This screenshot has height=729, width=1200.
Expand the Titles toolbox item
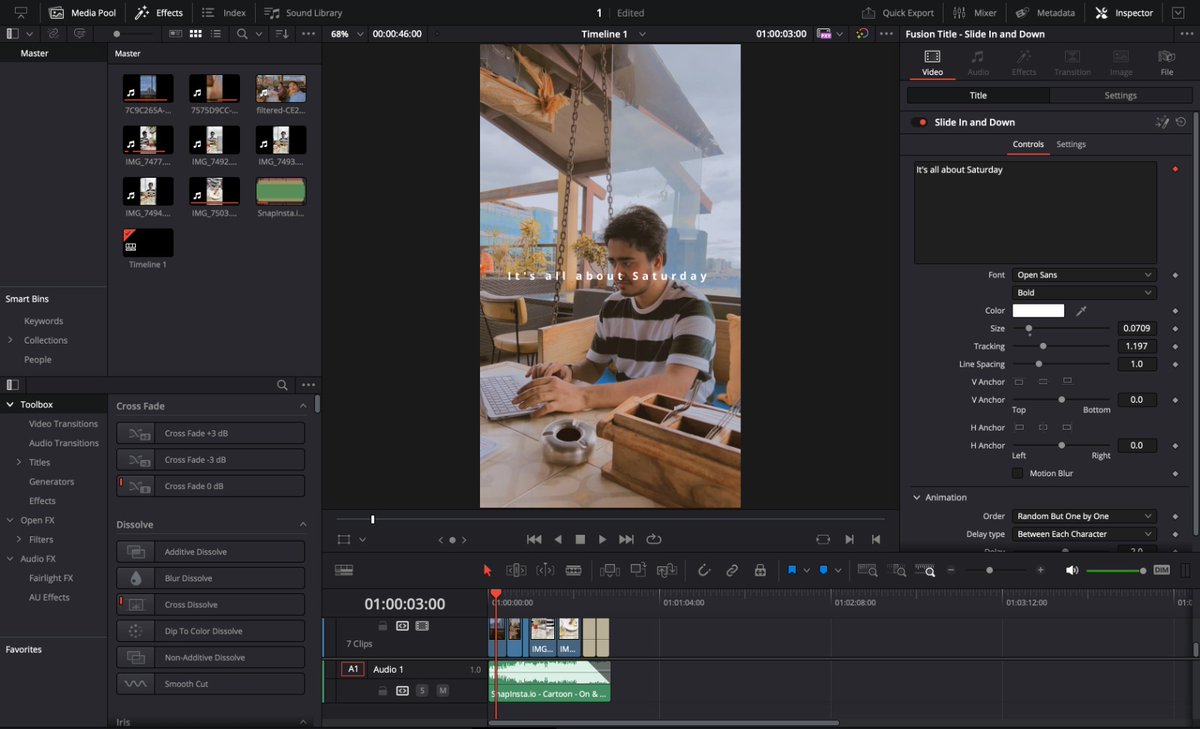(18, 462)
